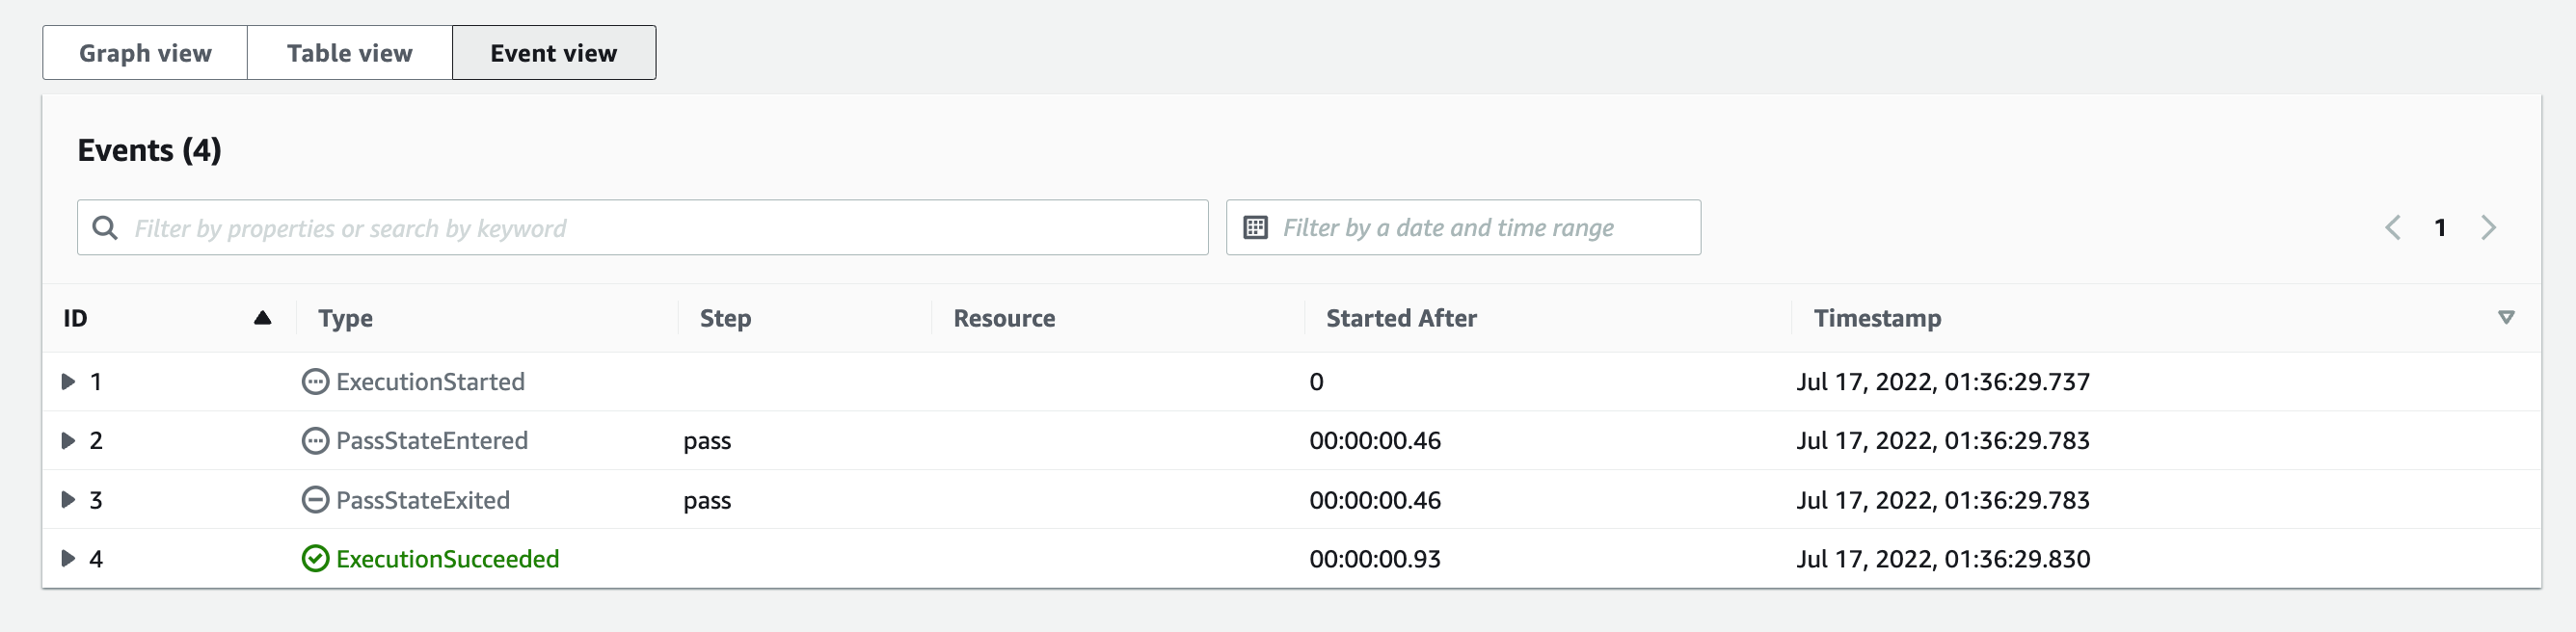The width and height of the screenshot is (2576, 632).
Task: Switch to the Graph view tab
Action: tap(145, 53)
